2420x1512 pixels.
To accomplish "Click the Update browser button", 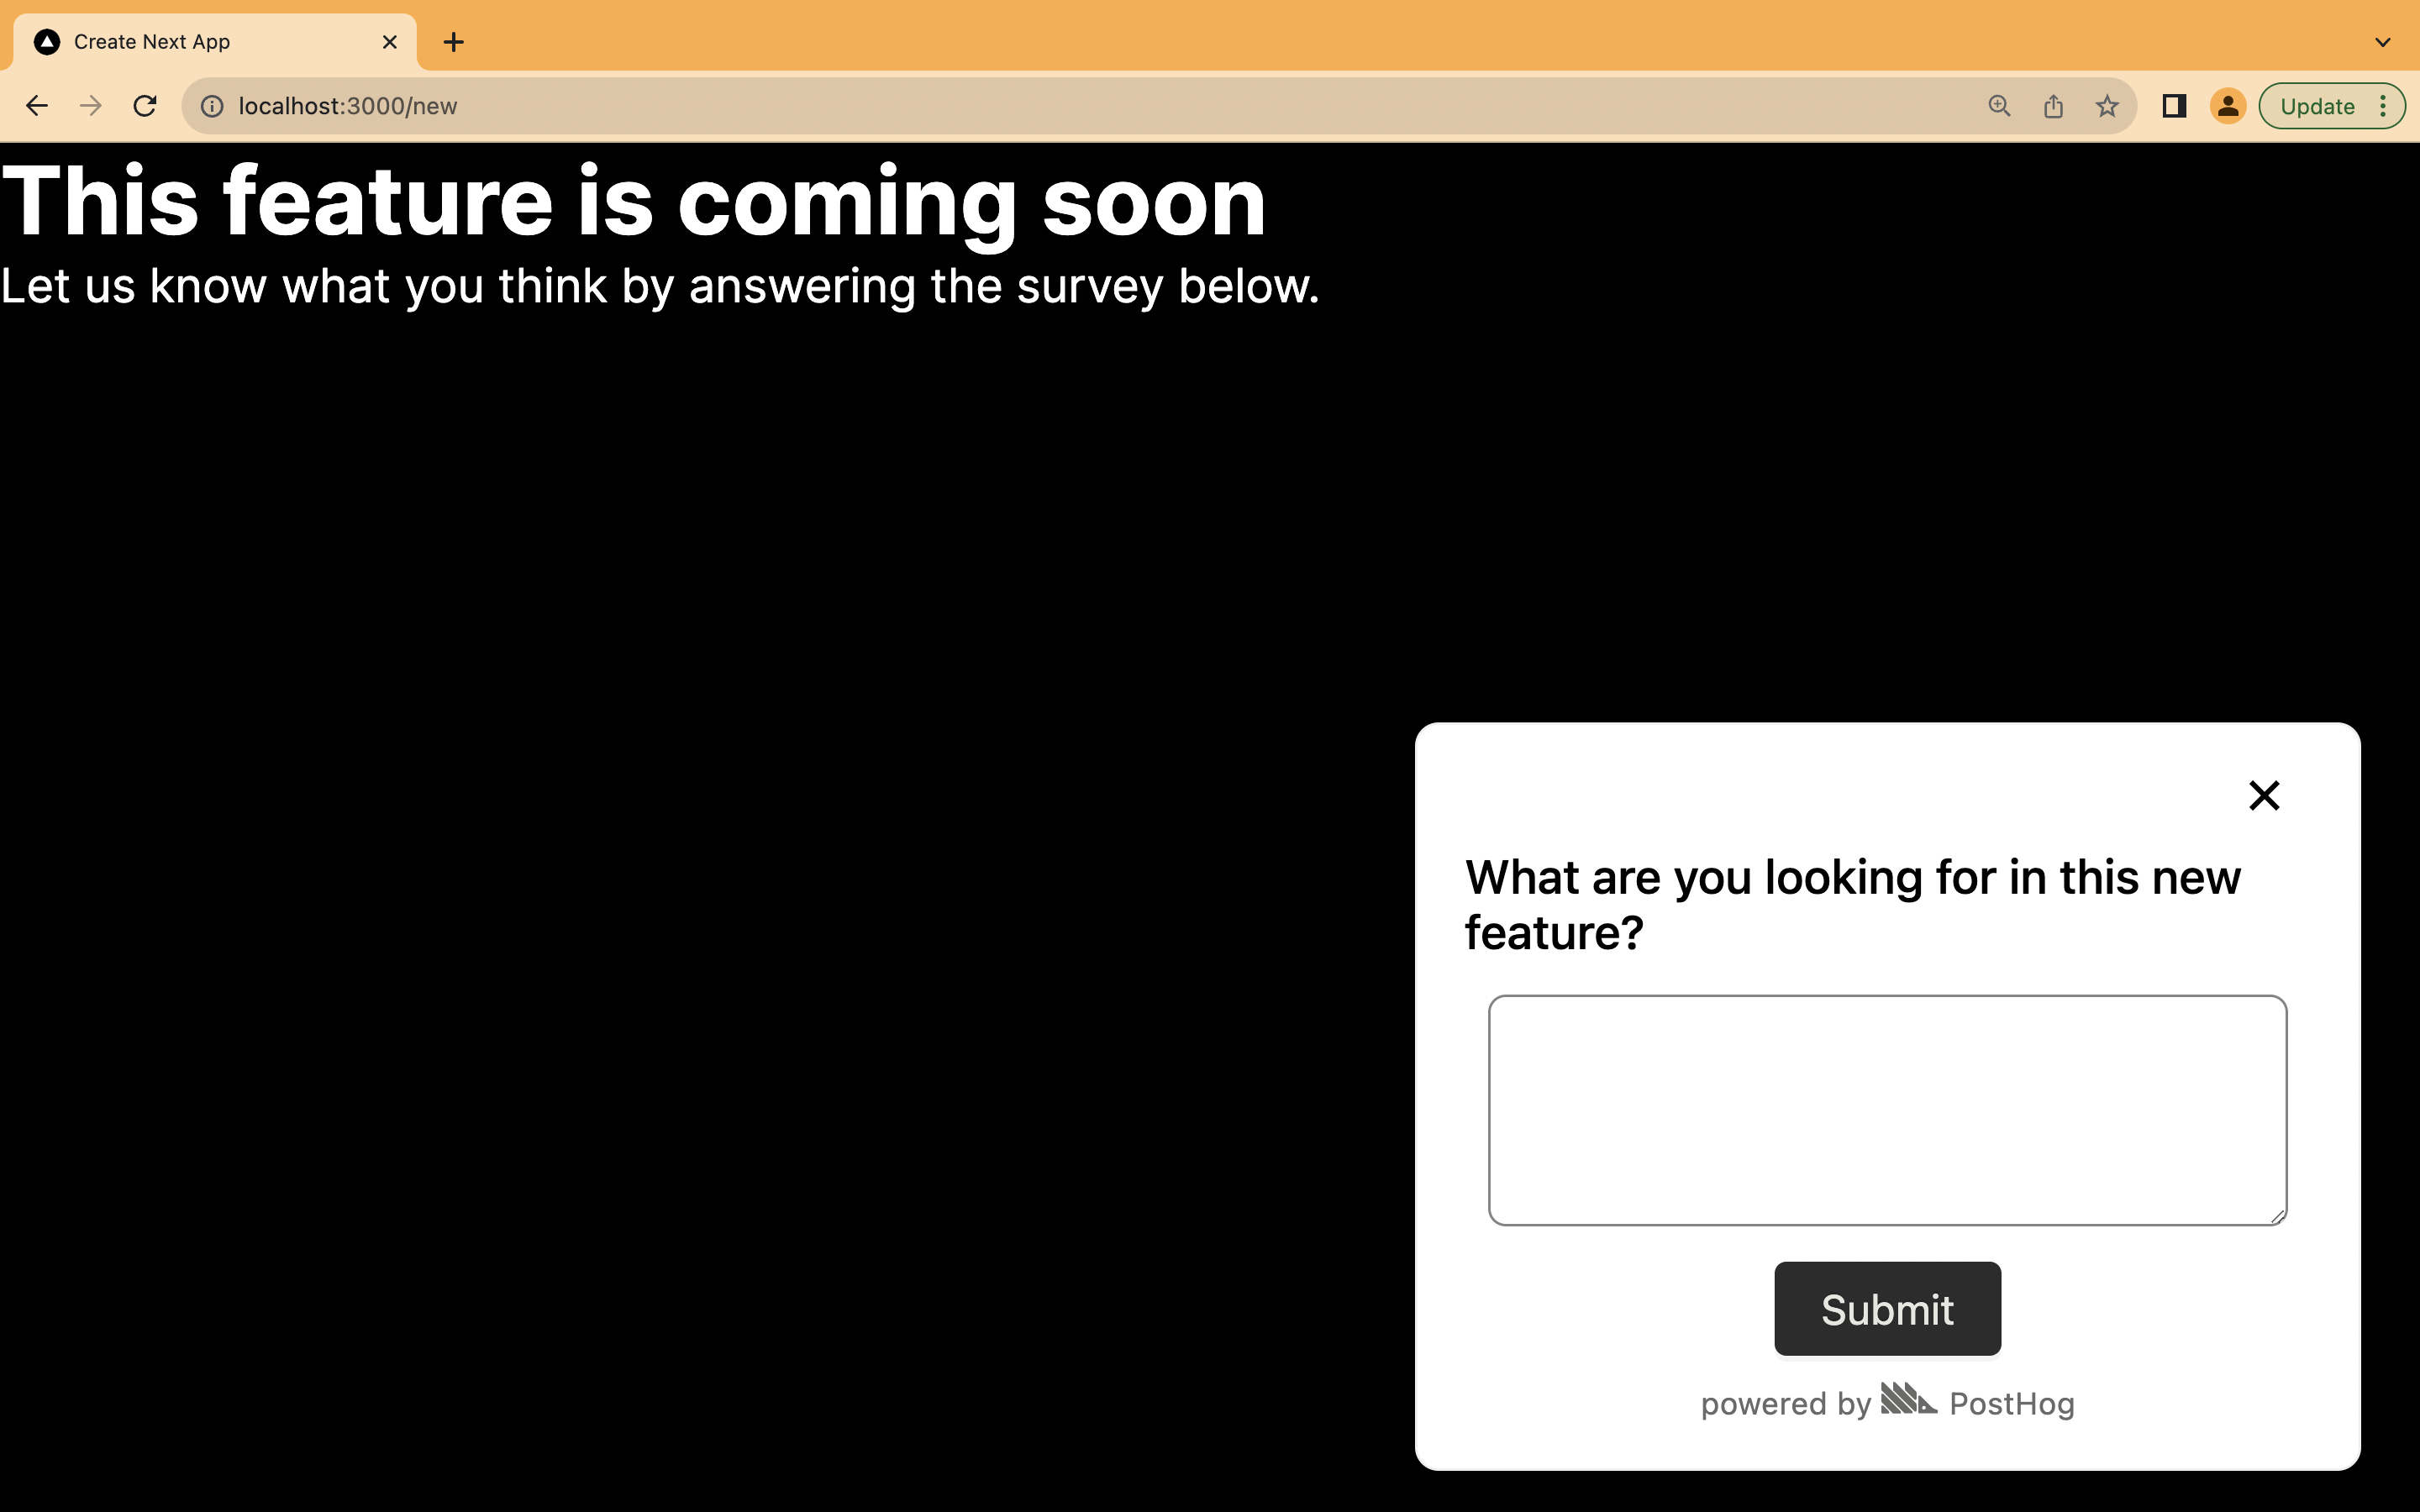I will (2317, 106).
